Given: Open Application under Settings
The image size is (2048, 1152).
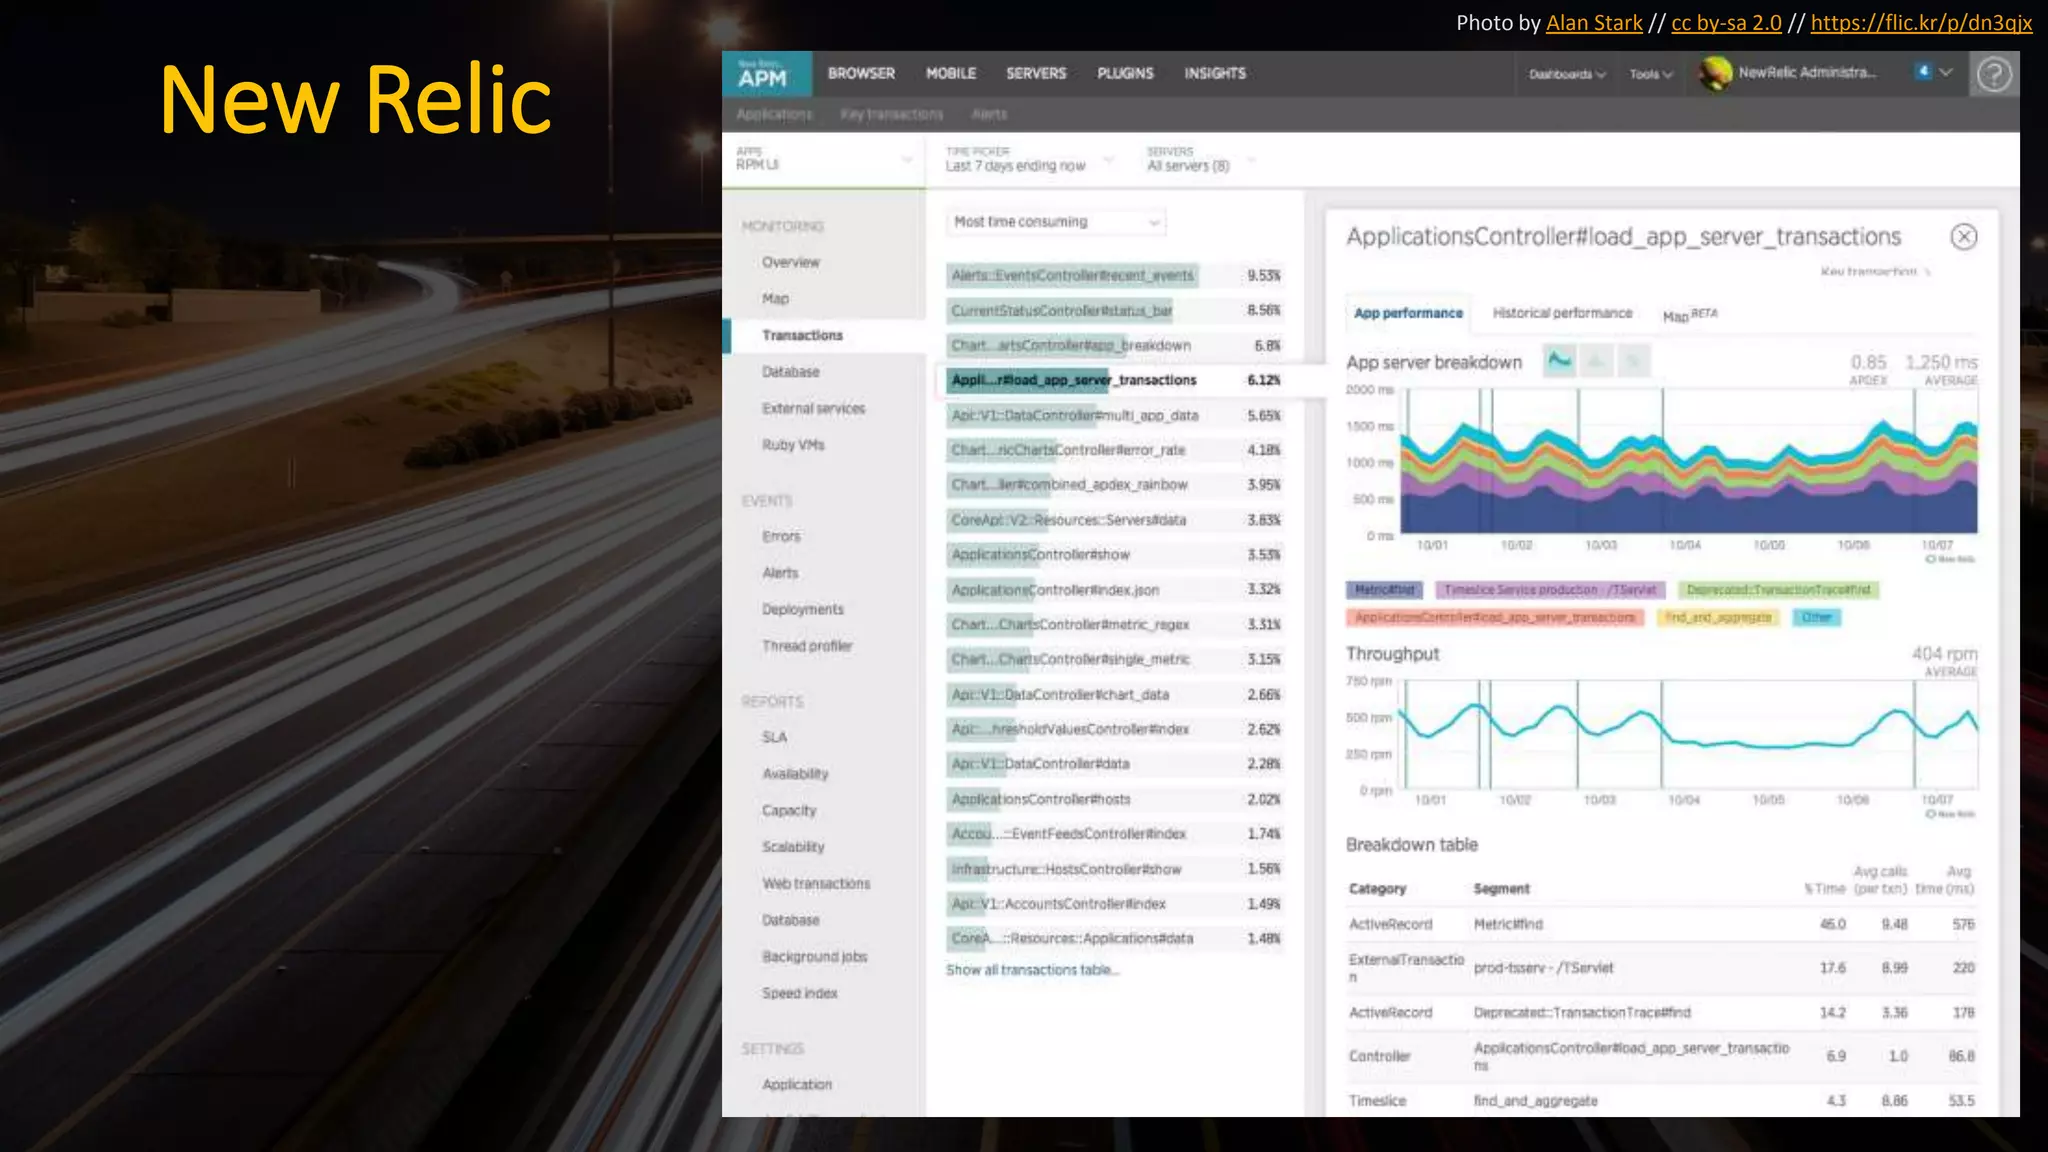Looking at the screenshot, I should point(796,1085).
